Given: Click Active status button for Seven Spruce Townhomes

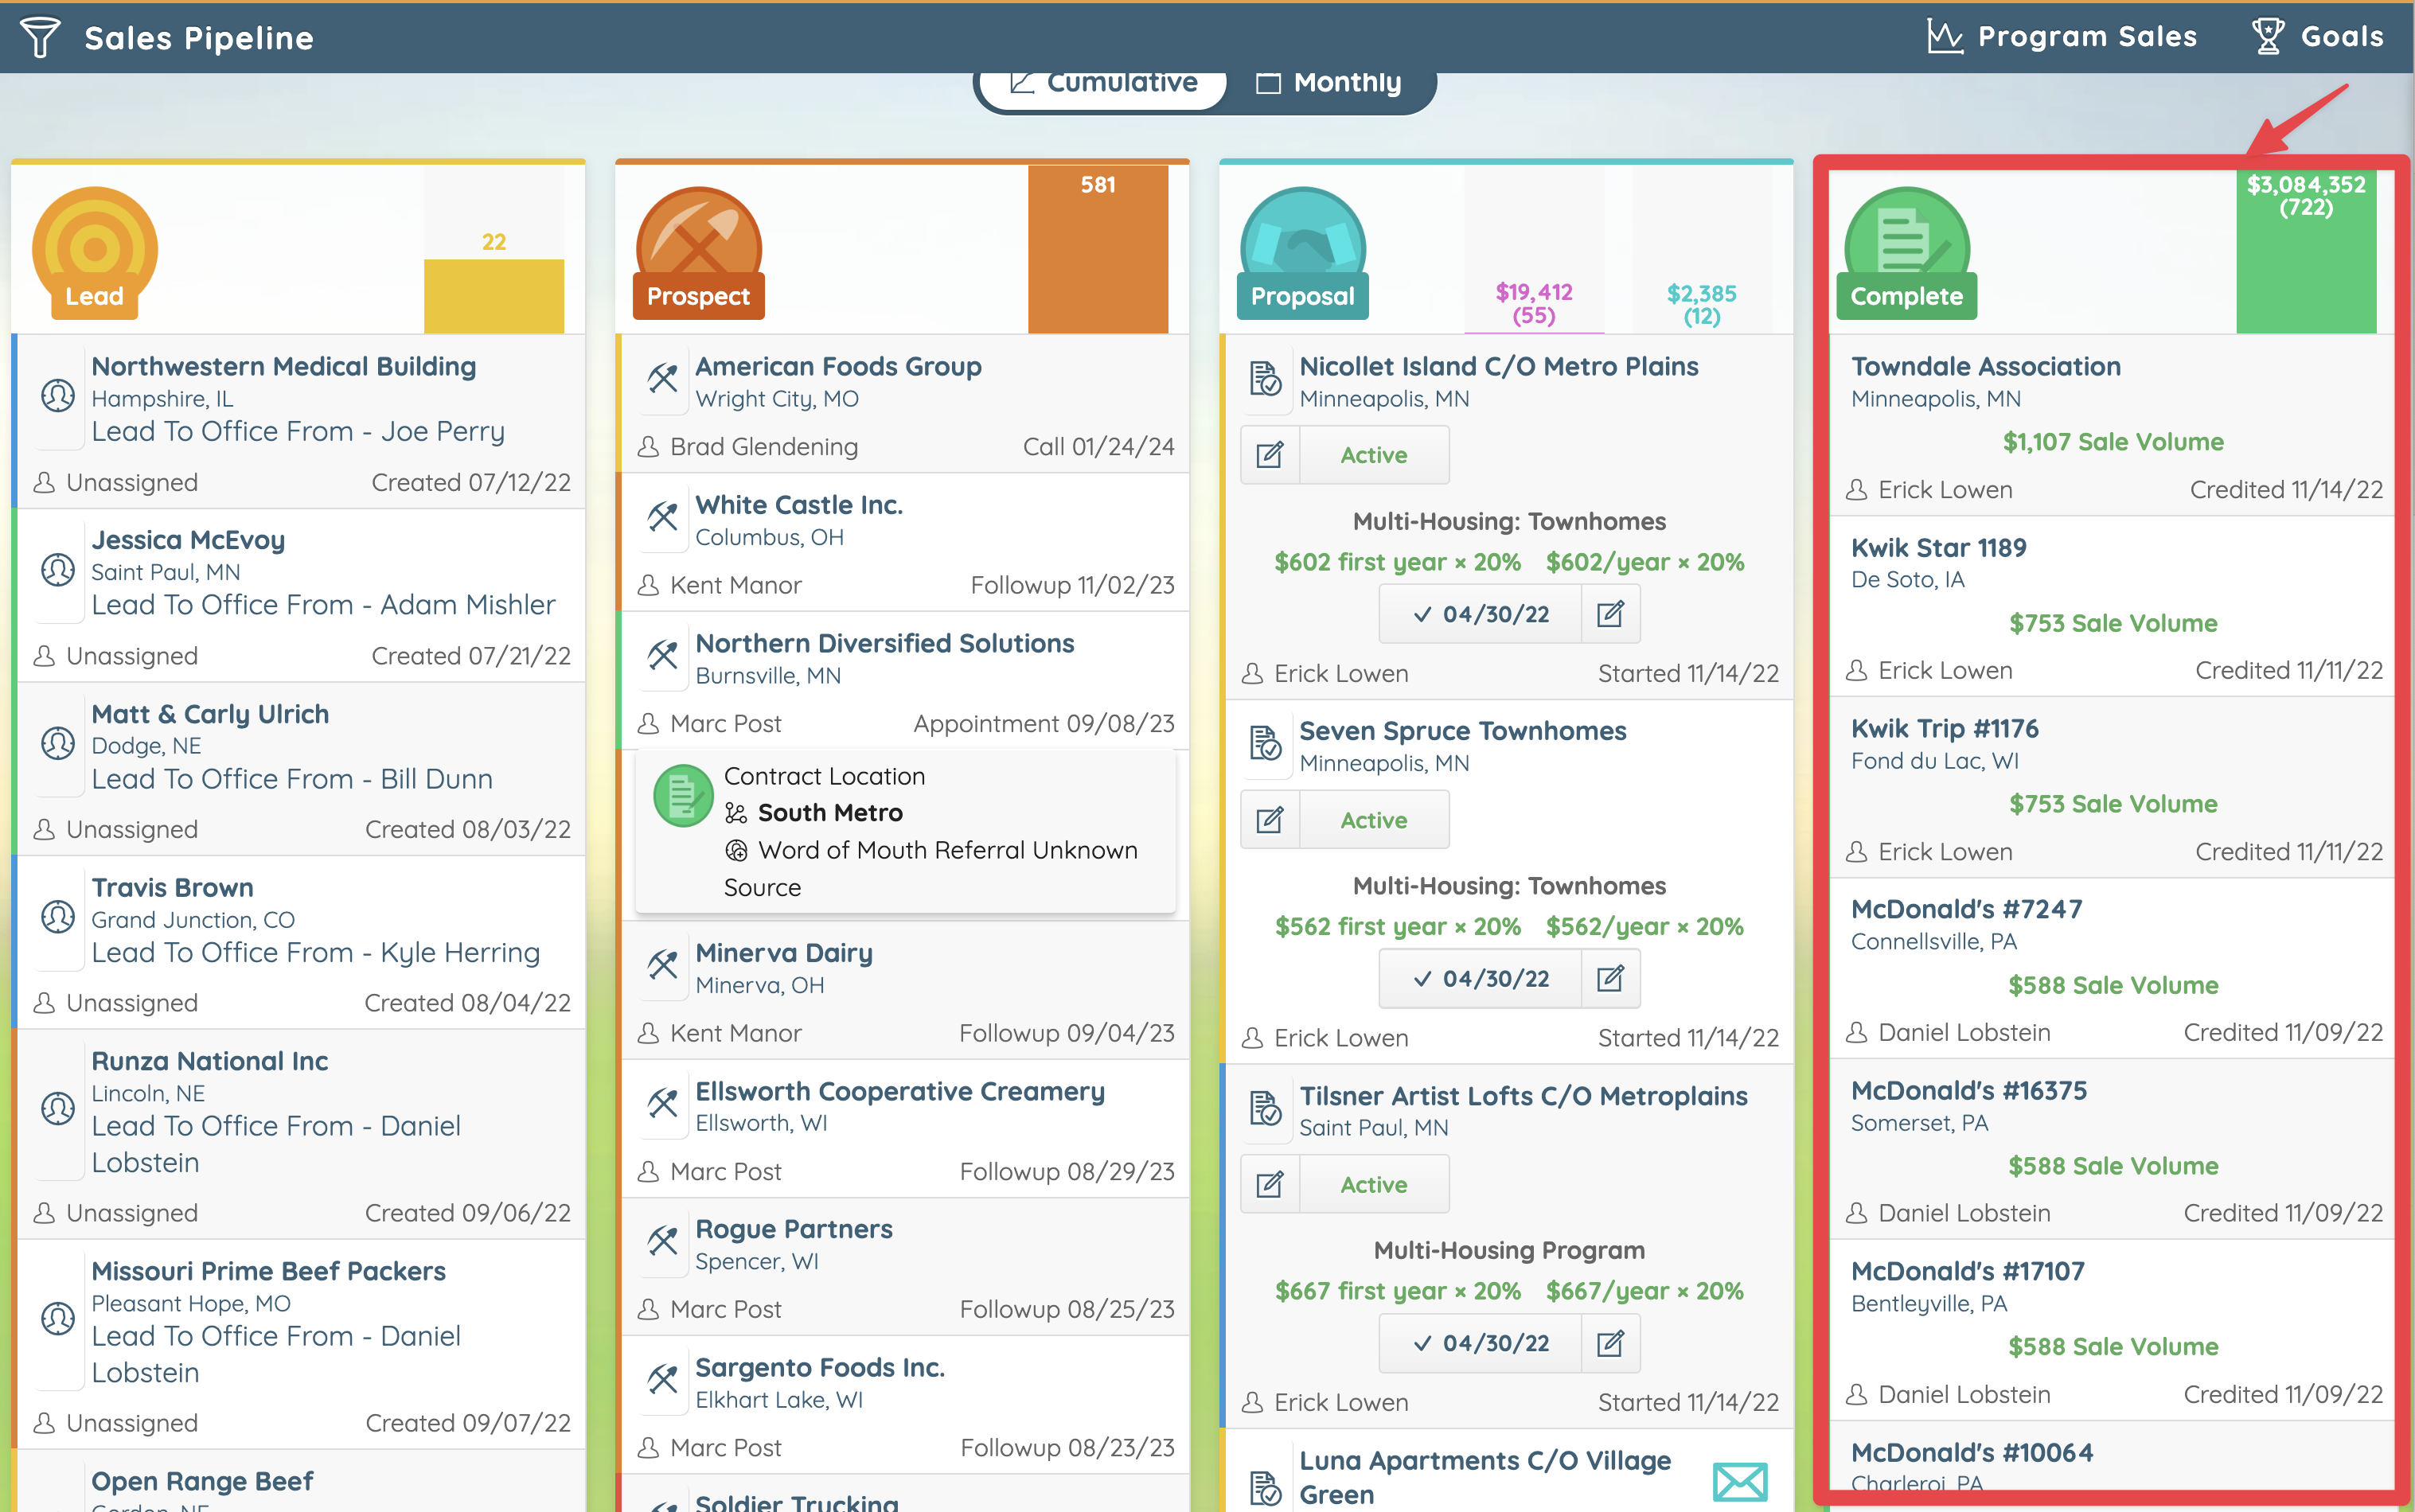Looking at the screenshot, I should [x=1374, y=820].
